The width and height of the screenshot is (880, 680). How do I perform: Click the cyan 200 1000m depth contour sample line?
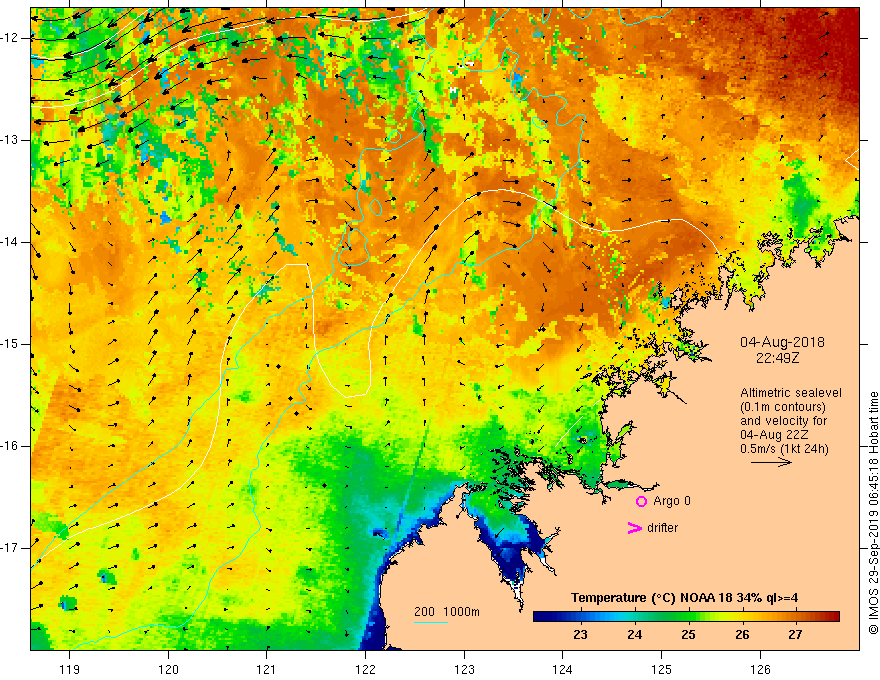[x=431, y=622]
